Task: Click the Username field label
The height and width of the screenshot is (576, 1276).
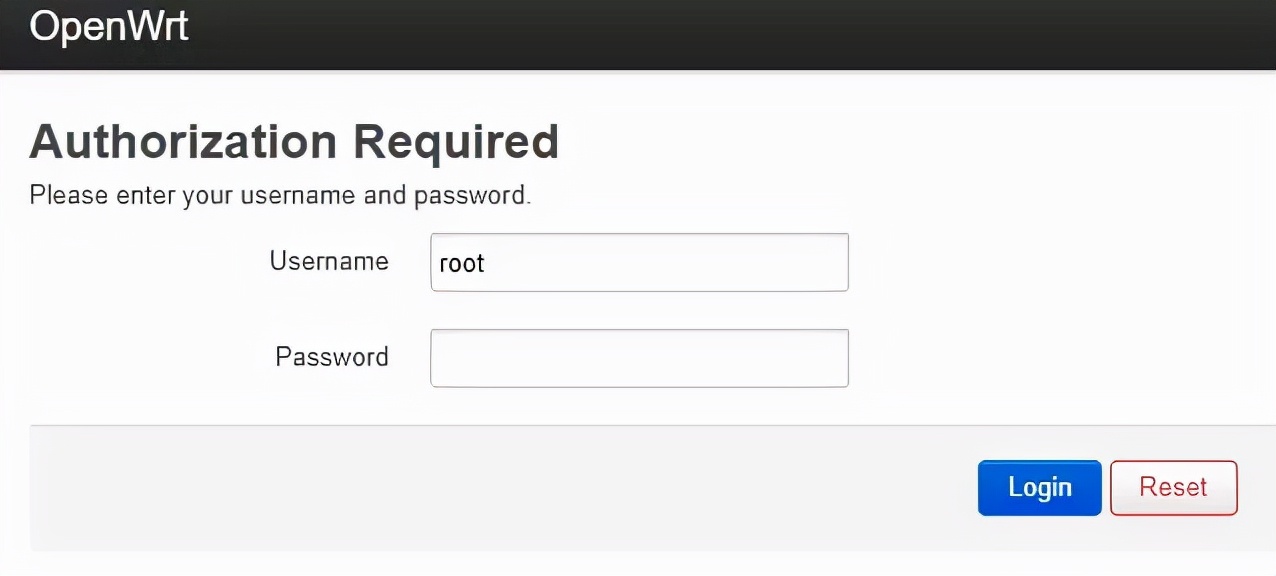Action: 329,261
